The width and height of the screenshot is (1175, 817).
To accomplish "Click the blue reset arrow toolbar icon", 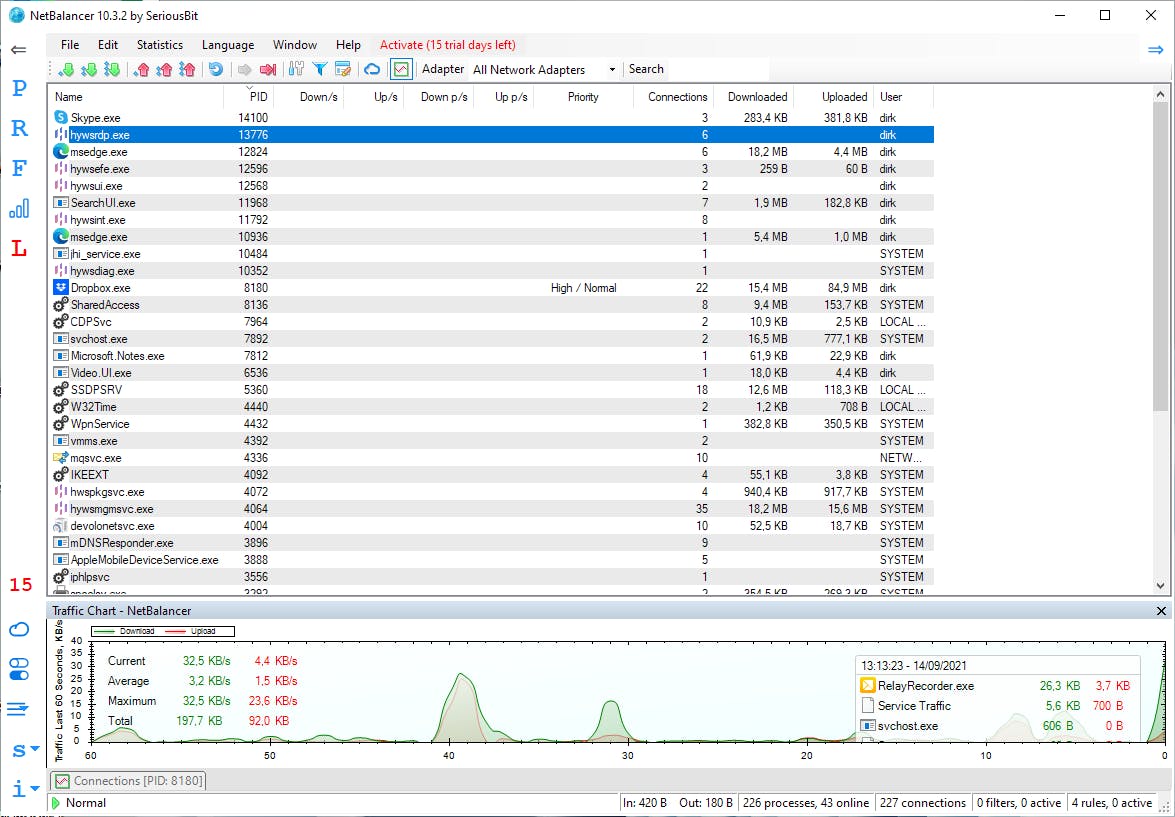I will pyautogui.click(x=215, y=69).
